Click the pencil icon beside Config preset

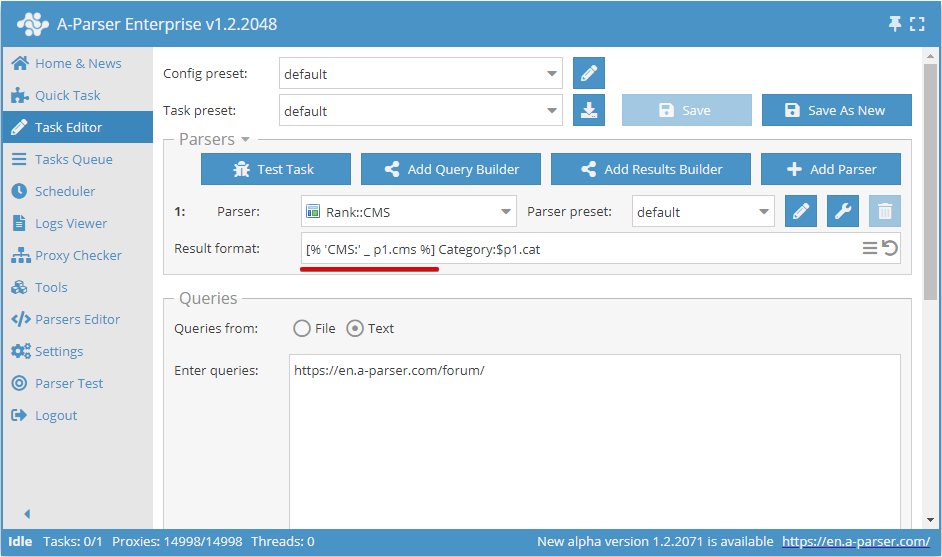(589, 74)
